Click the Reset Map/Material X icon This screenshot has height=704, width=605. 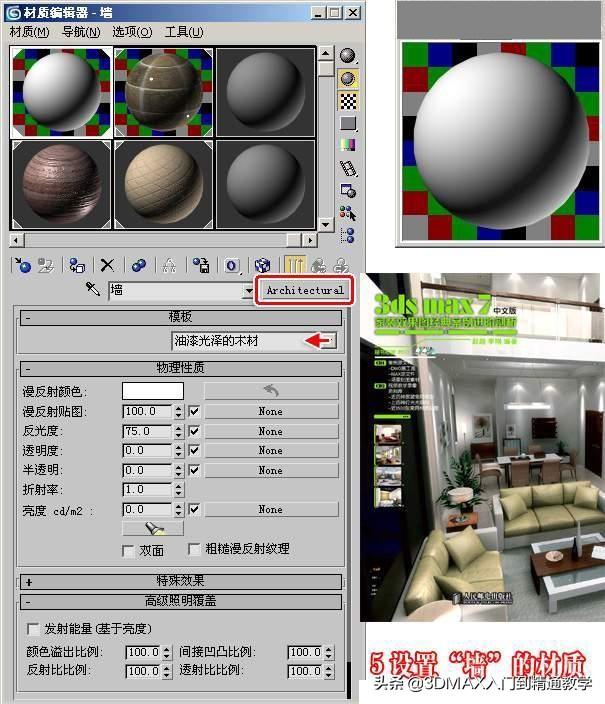(107, 265)
